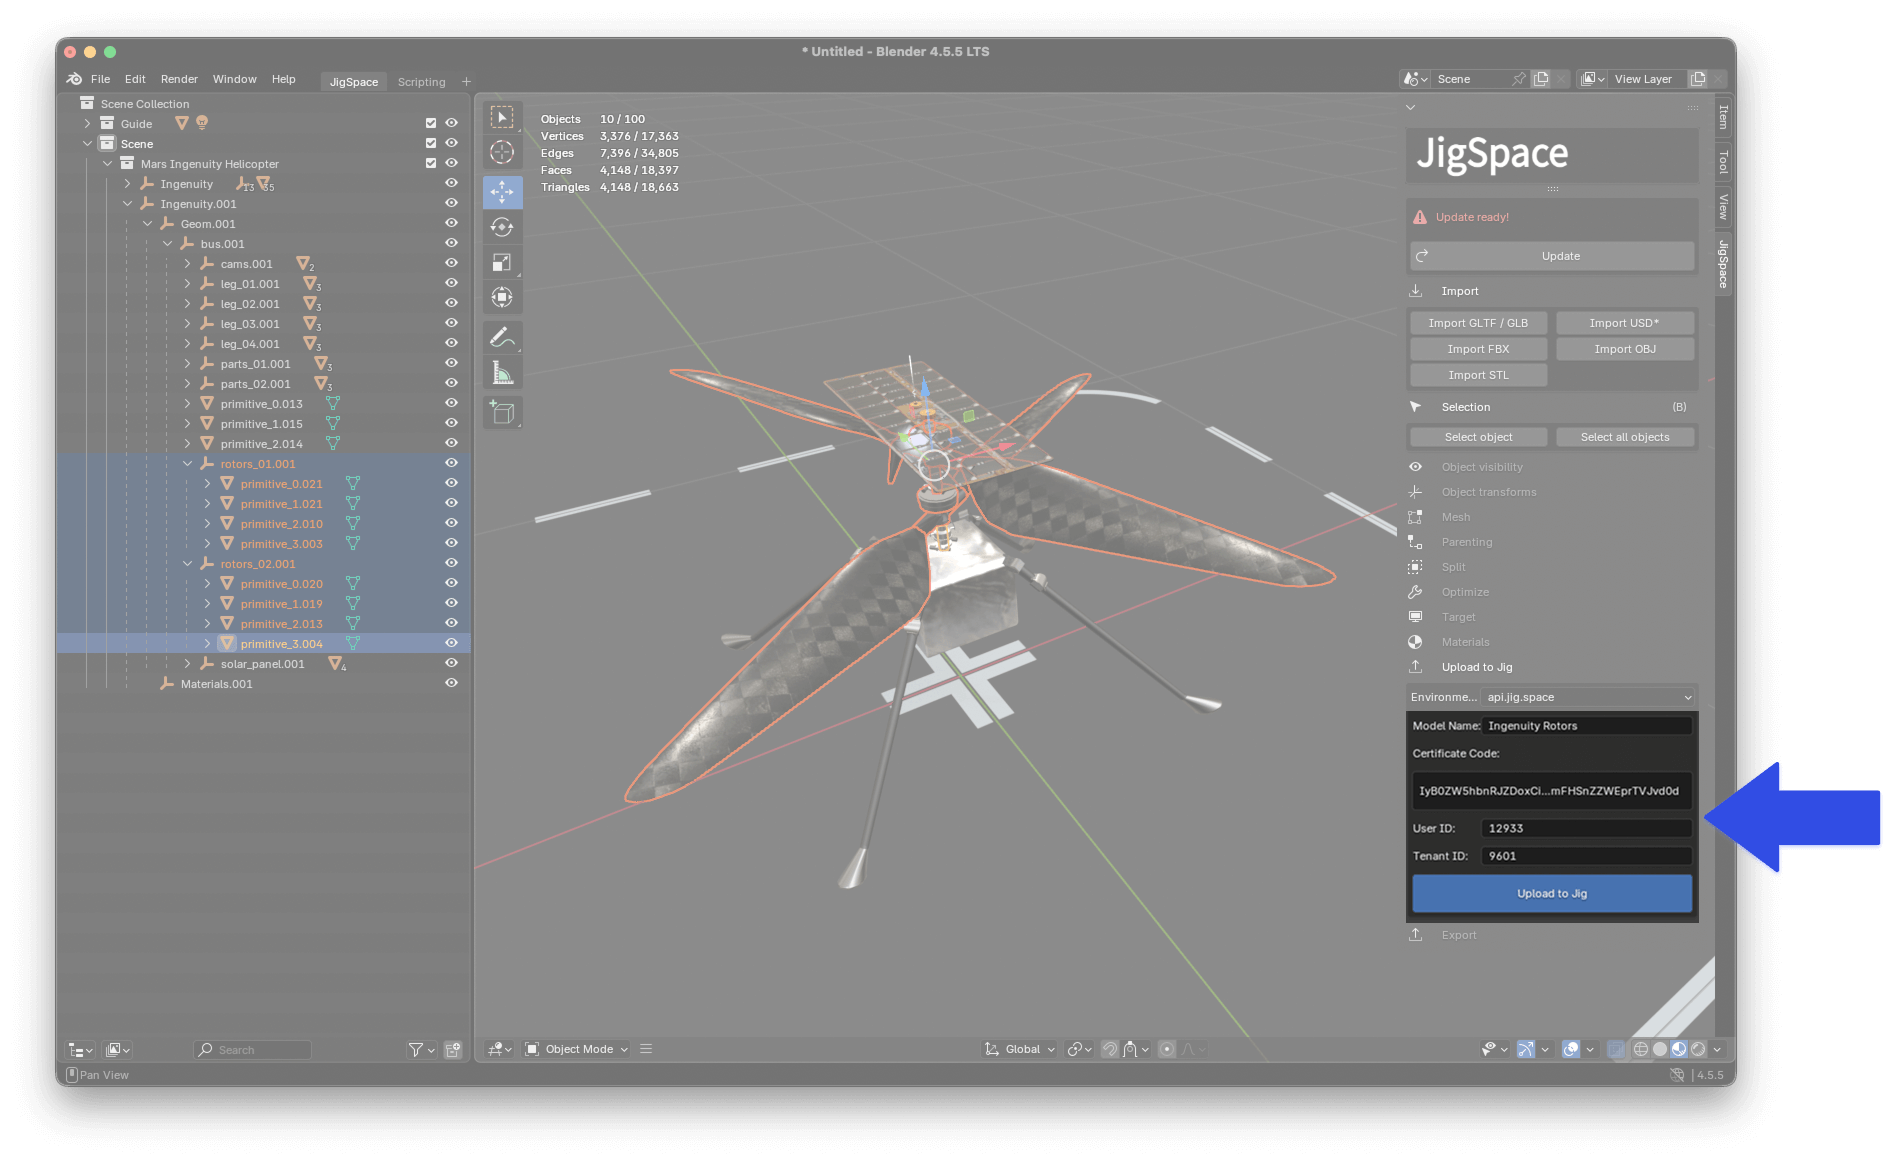
Task: Expand the Ingenuity object
Action: click(127, 183)
